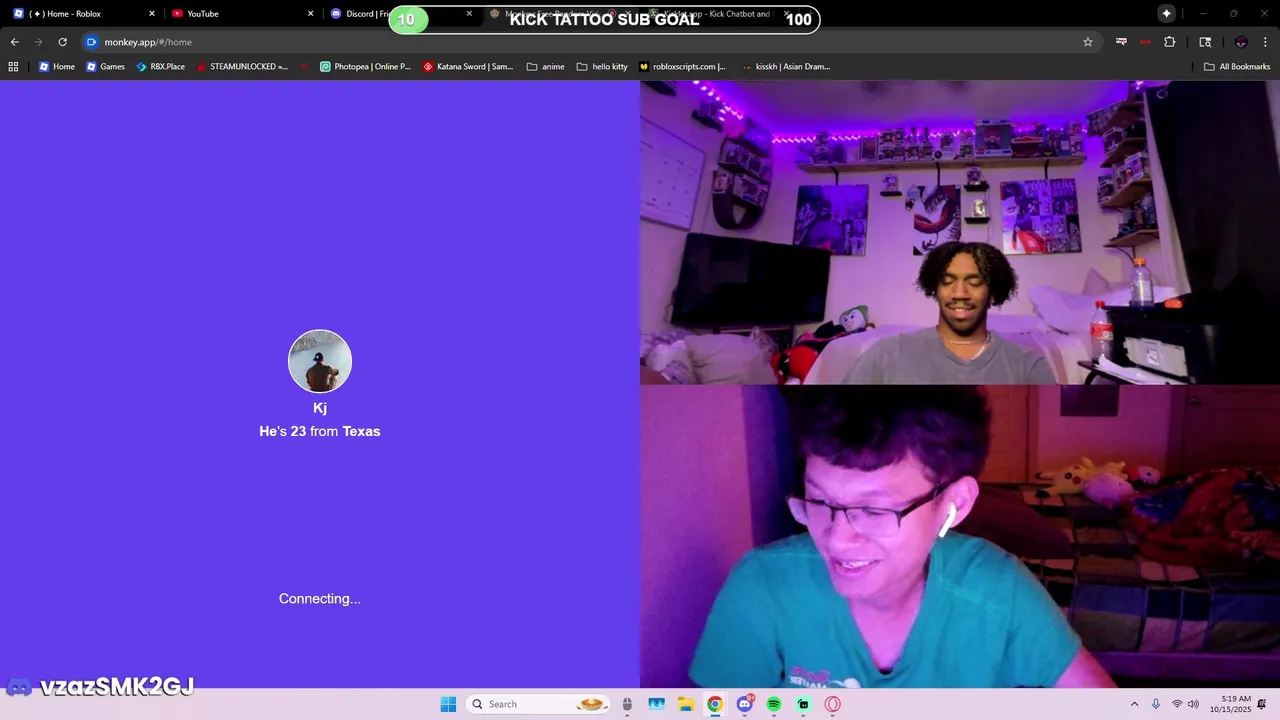Bookmark this page with the star icon
This screenshot has width=1280, height=720.
1088,42
